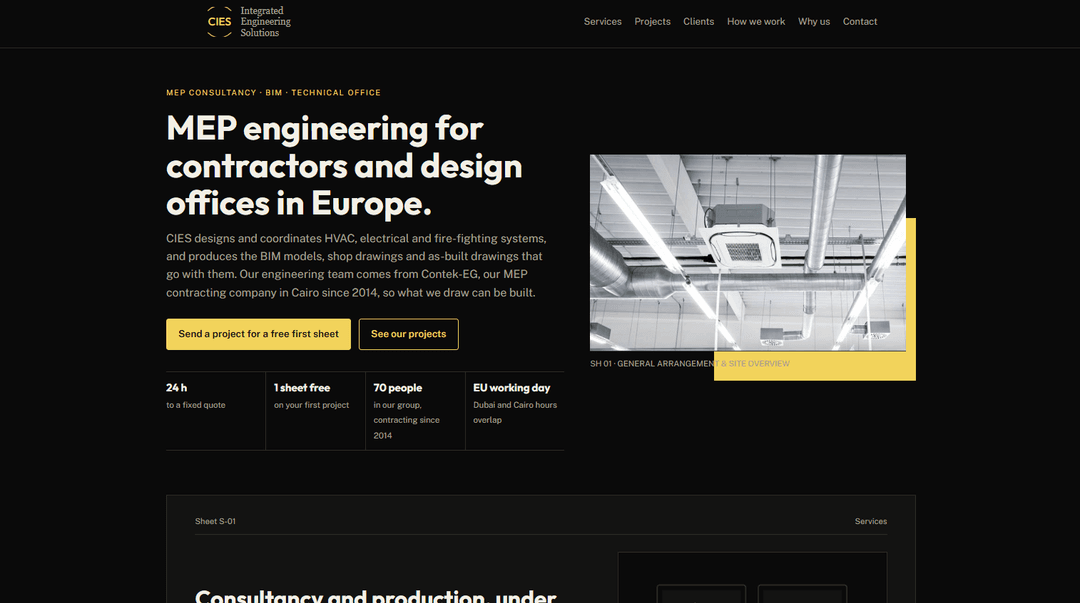Click the HVAC ceiling ductwork hero image
Viewport: 1080px width, 603px height.
tap(747, 252)
